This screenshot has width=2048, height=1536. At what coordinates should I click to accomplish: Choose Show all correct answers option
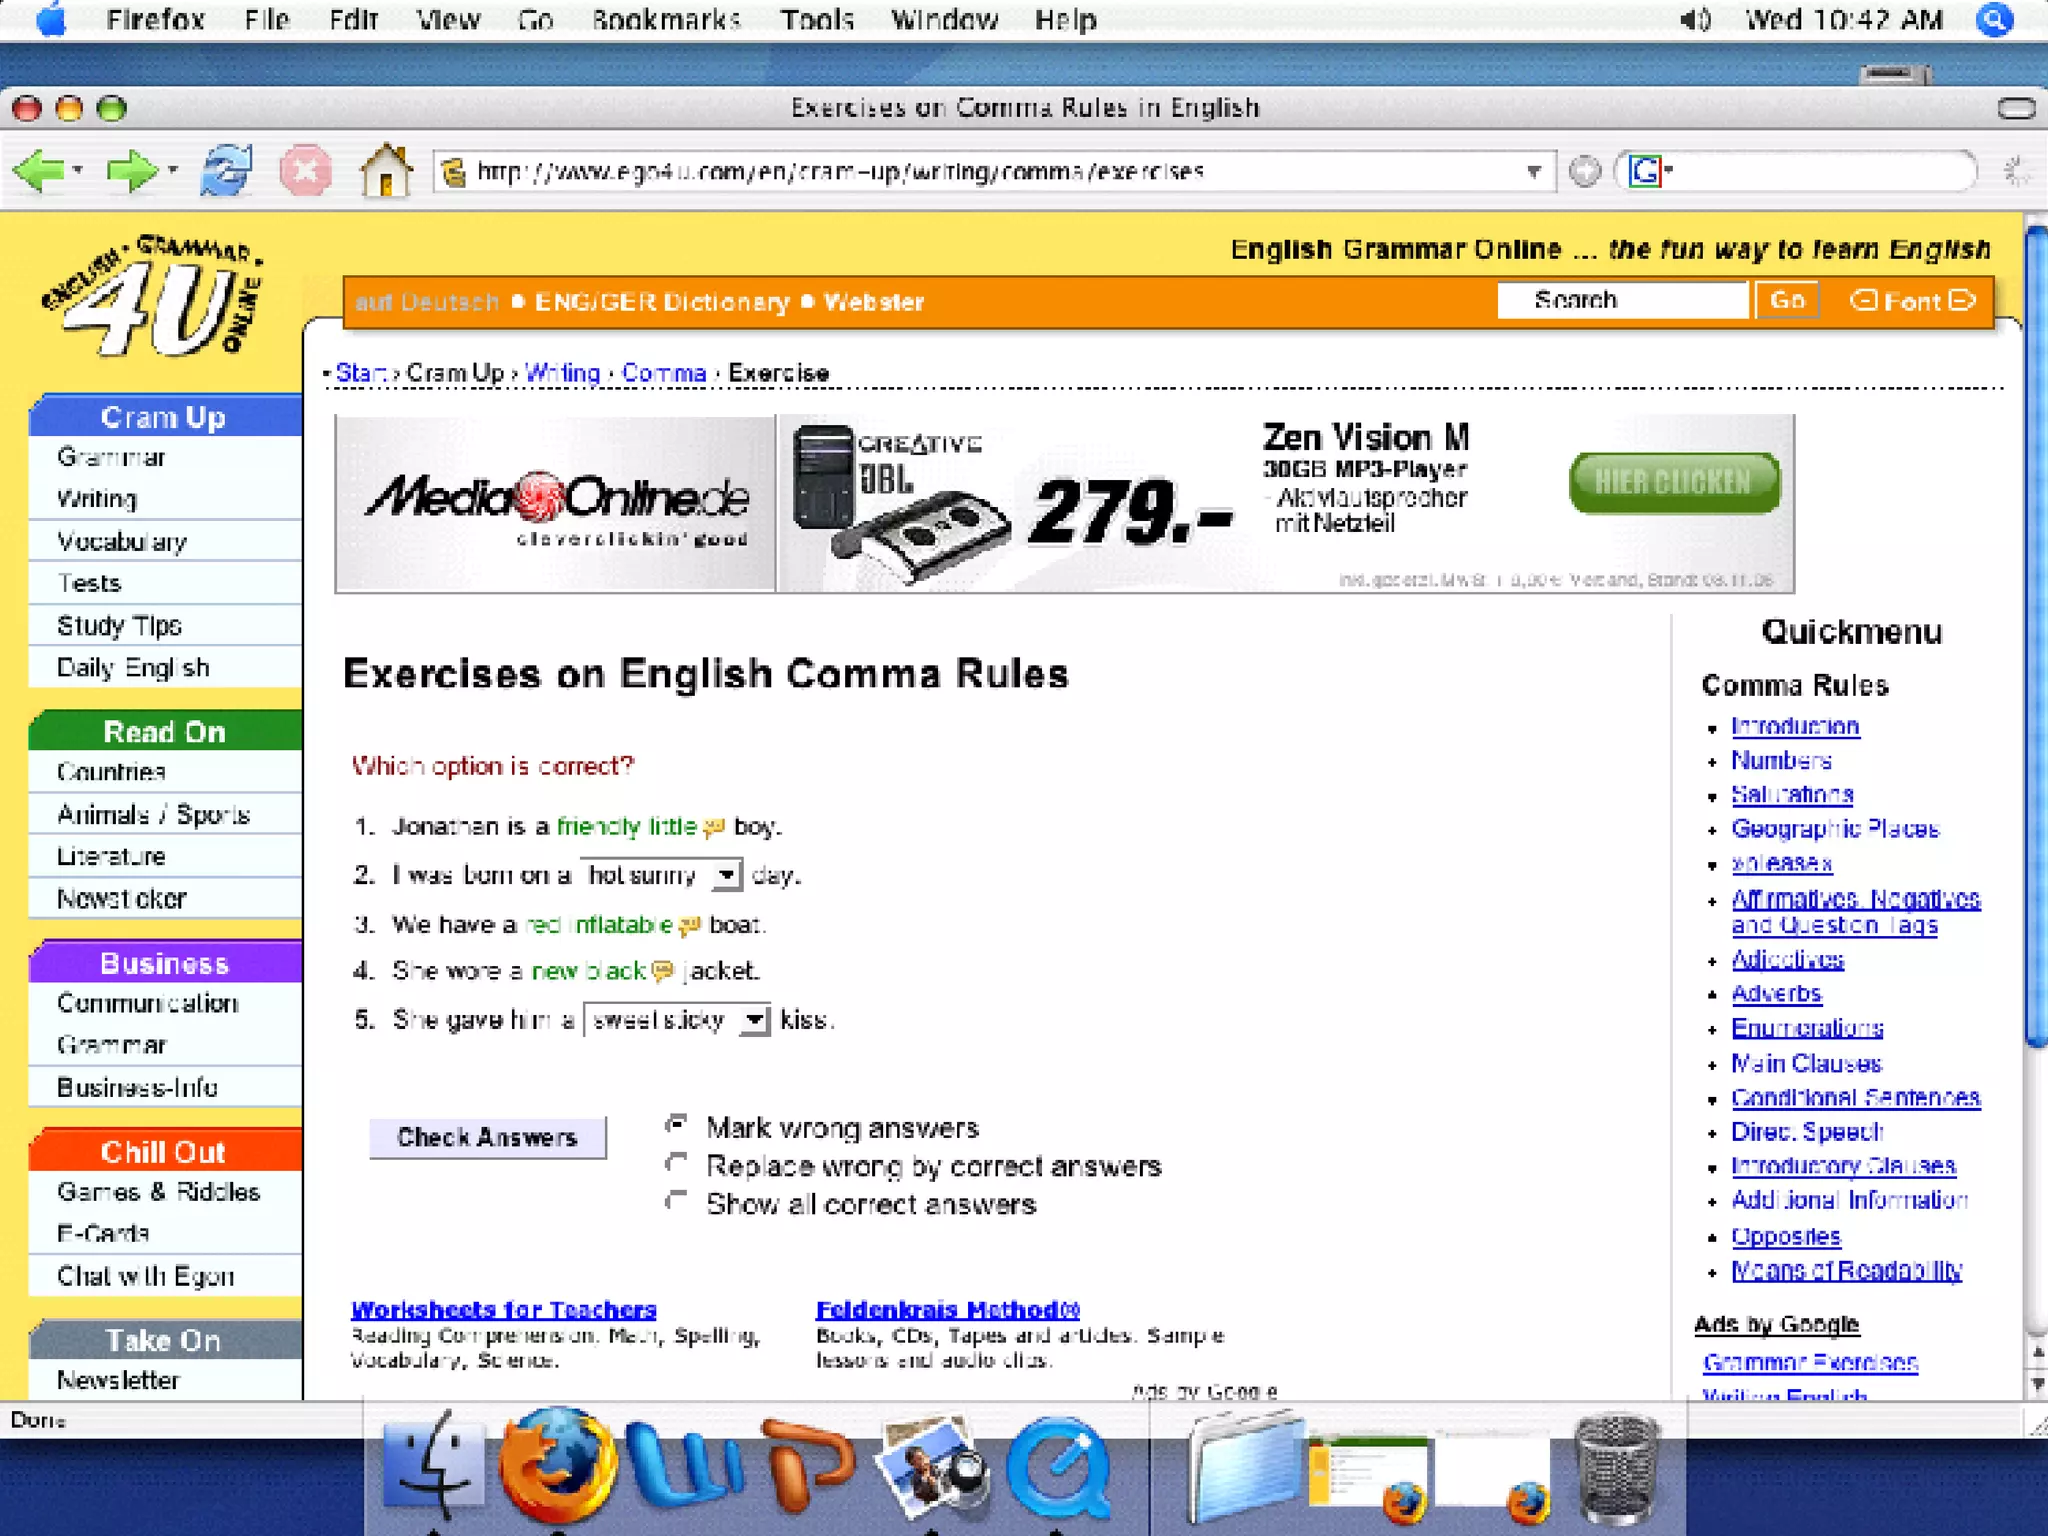point(677,1201)
